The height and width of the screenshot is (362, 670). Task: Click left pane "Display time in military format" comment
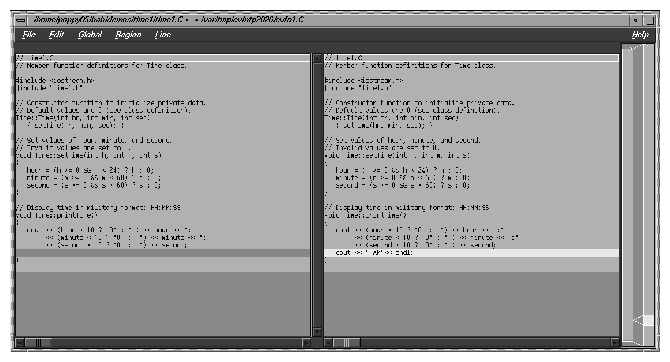(x=98, y=208)
